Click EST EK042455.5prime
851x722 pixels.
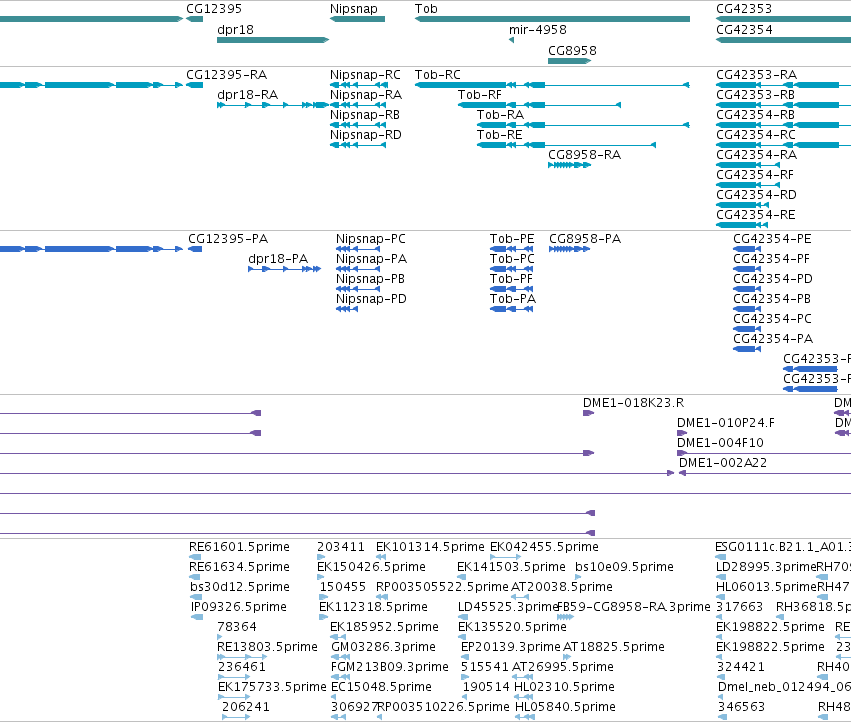[x=505, y=557]
